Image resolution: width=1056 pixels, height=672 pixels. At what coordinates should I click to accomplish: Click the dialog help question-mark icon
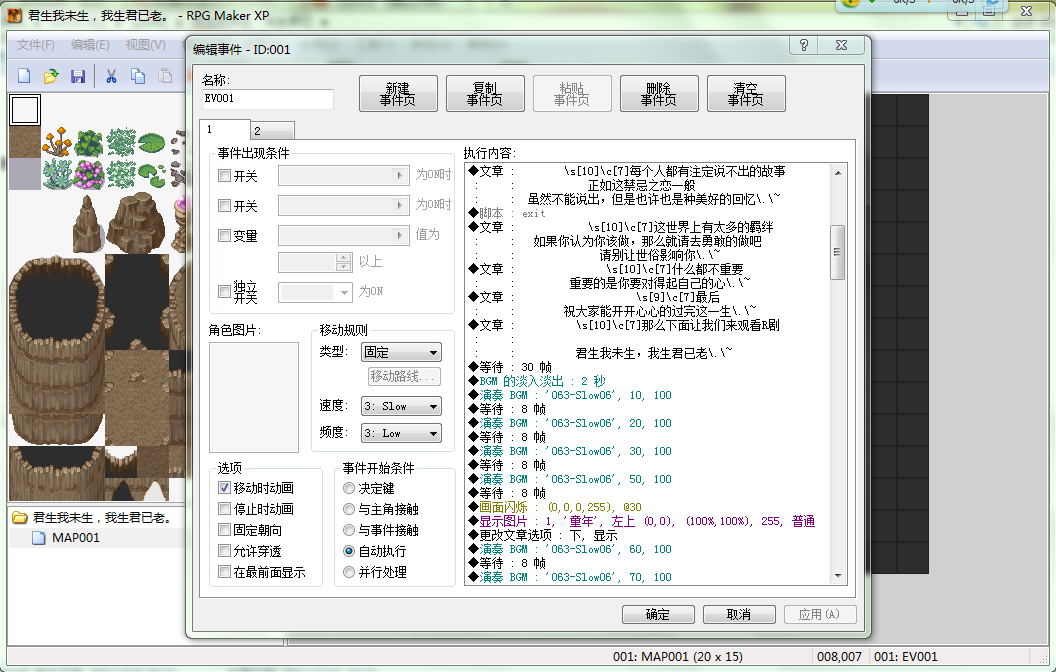803,45
